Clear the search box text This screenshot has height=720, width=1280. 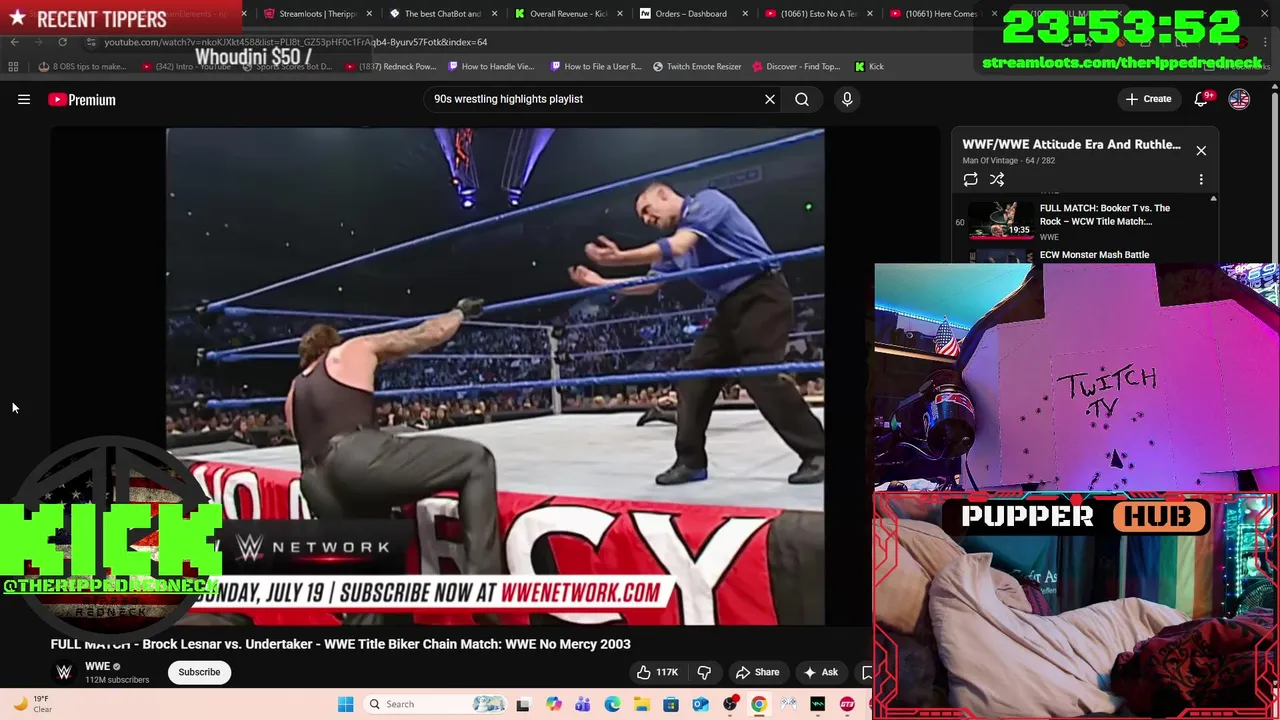(770, 99)
